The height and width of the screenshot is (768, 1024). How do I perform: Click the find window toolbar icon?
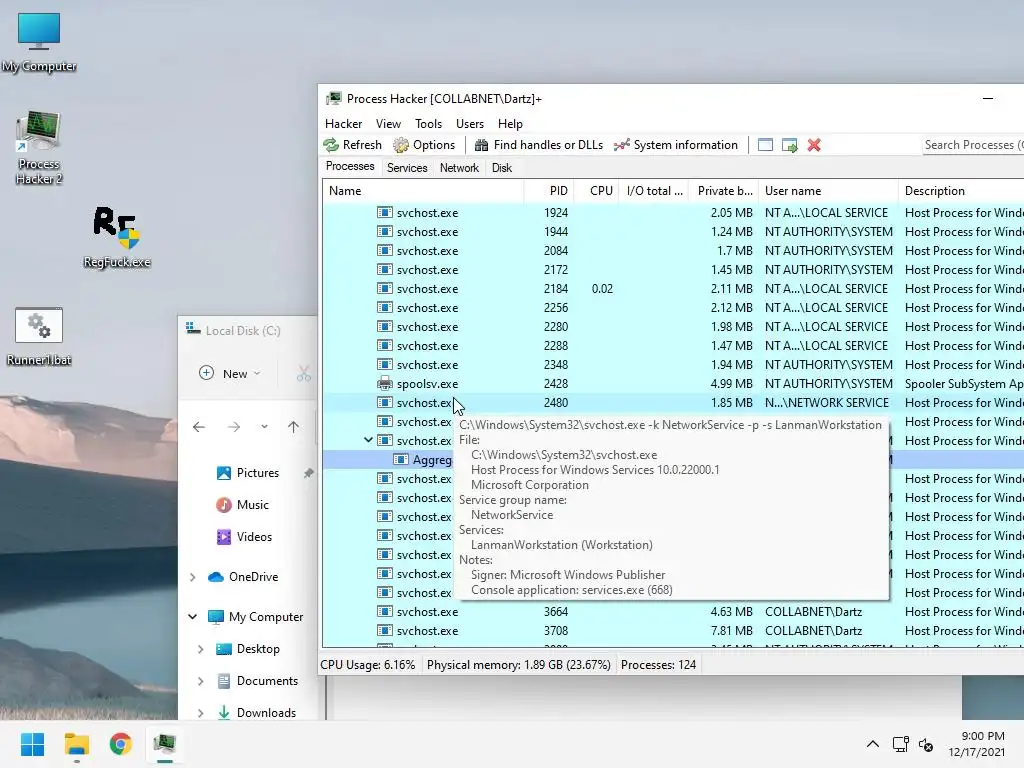pos(765,145)
